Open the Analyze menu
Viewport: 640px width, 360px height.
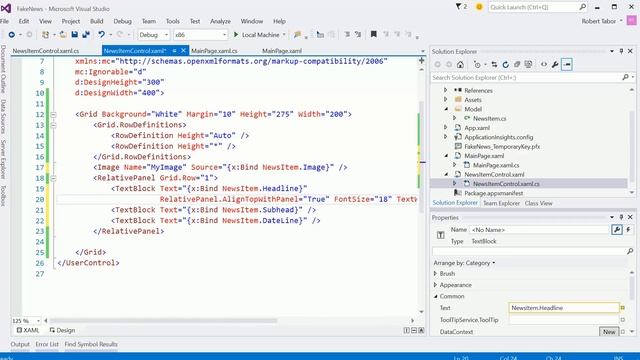coord(220,21)
